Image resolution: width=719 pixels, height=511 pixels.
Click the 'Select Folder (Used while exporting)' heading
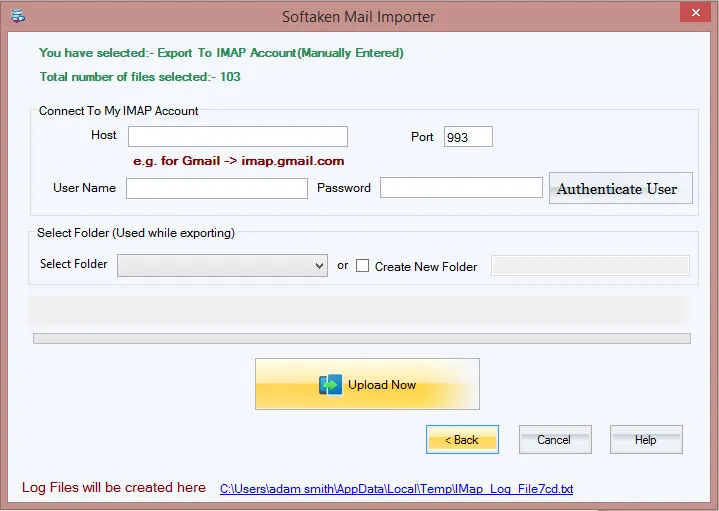pyautogui.click(x=136, y=233)
